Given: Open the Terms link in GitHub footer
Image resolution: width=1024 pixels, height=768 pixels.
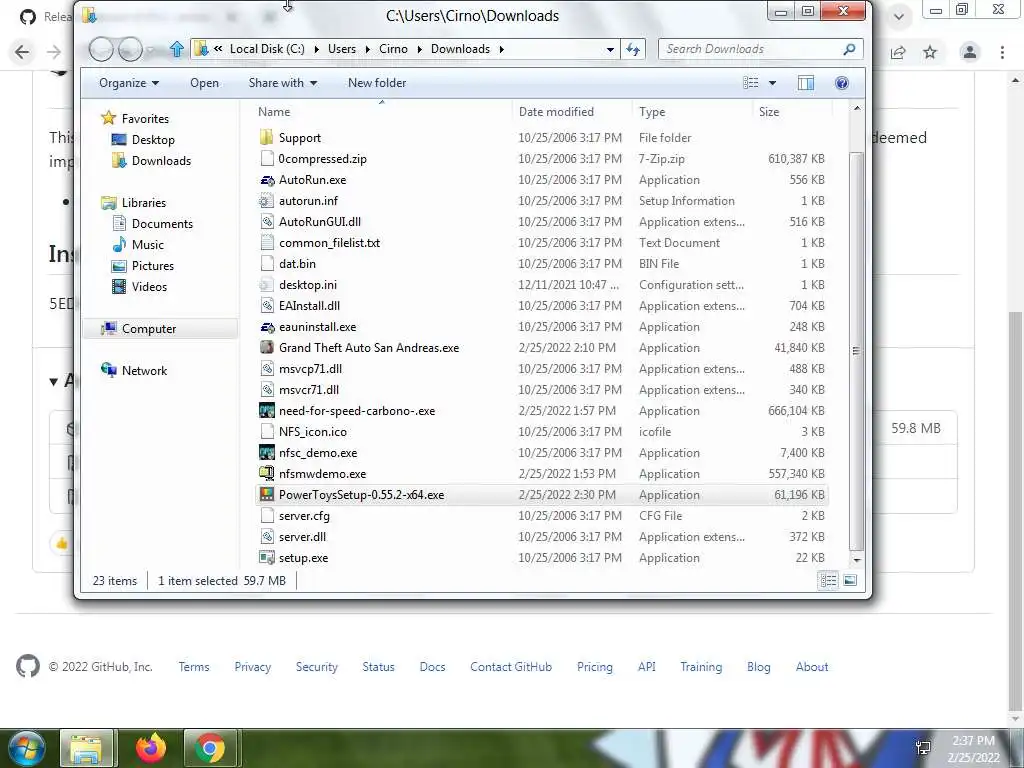Looking at the screenshot, I should click(x=194, y=667).
